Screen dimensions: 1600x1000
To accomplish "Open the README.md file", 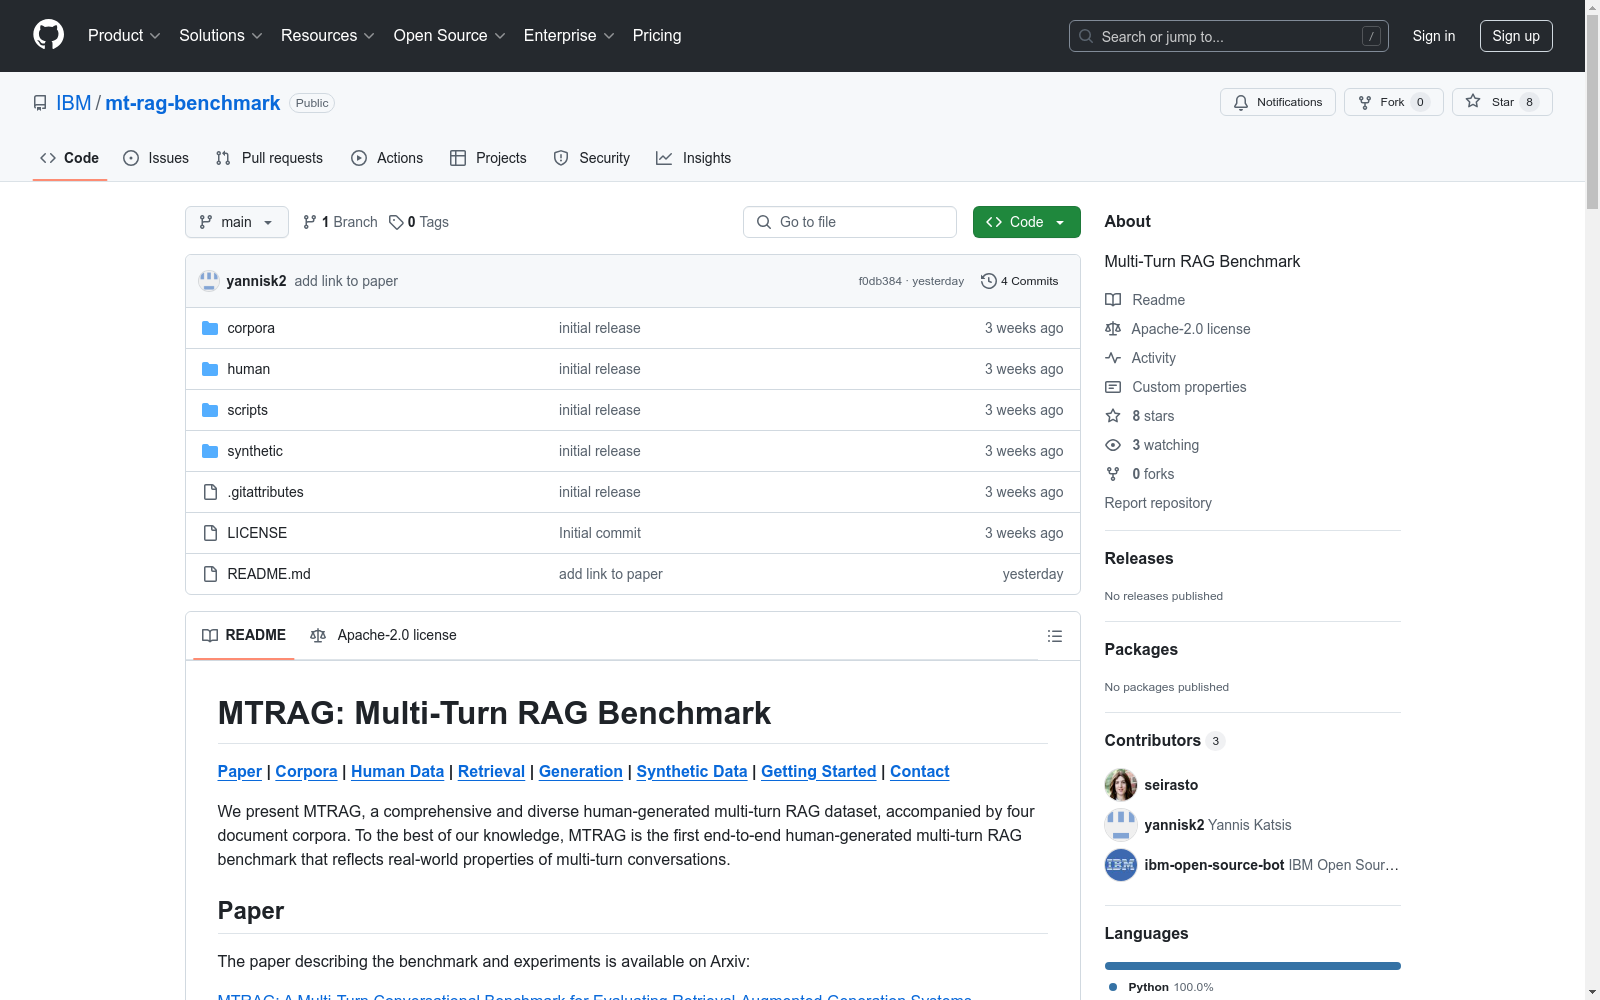I will (x=269, y=574).
